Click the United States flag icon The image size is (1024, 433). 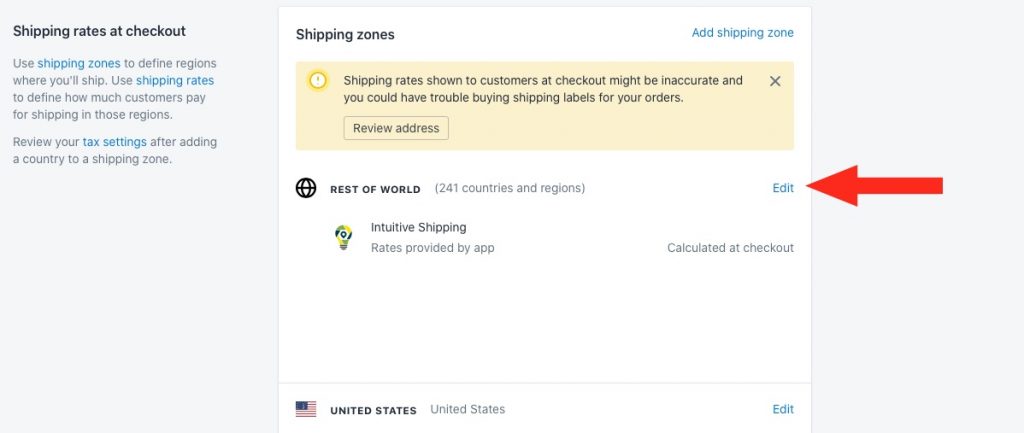click(306, 409)
